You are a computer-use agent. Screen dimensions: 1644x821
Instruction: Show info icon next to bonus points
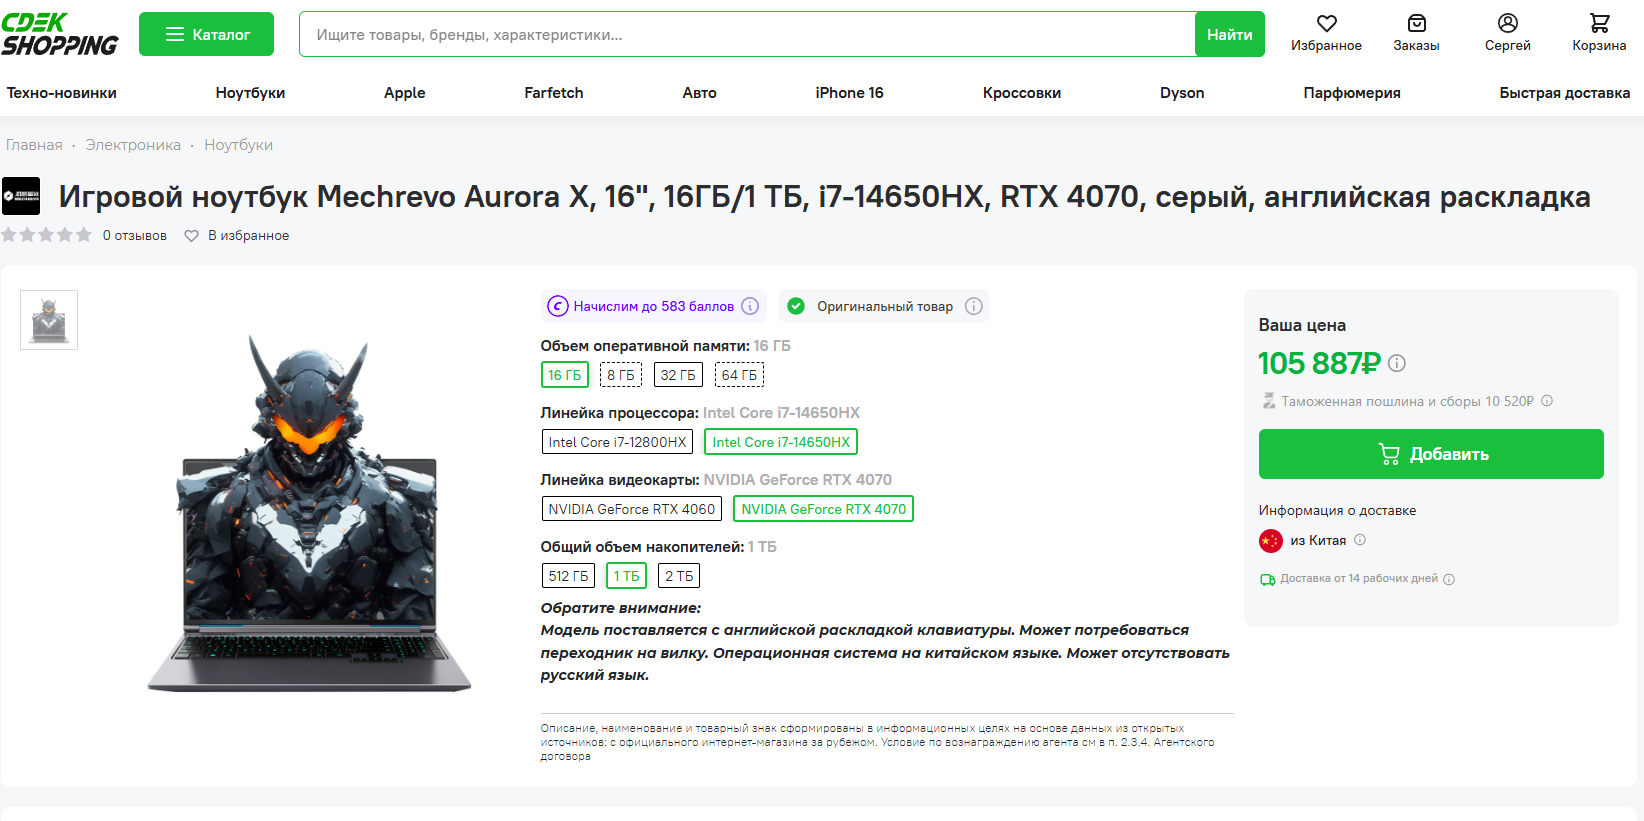[750, 306]
